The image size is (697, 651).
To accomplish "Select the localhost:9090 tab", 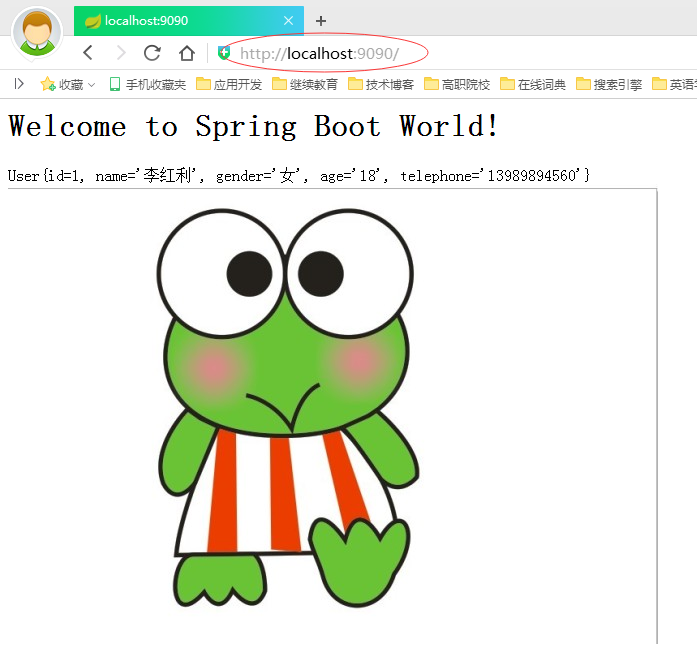I will coord(189,21).
